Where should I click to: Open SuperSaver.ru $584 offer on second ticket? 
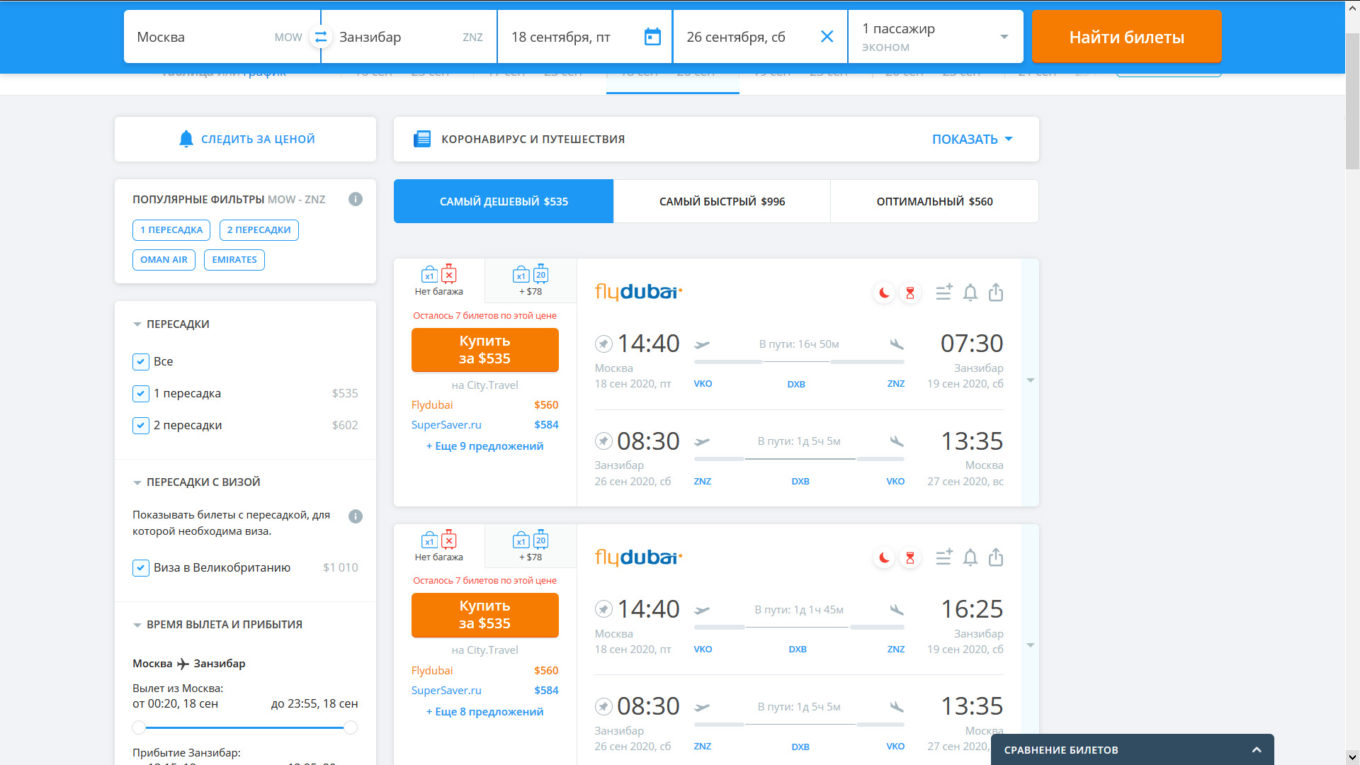pos(485,690)
